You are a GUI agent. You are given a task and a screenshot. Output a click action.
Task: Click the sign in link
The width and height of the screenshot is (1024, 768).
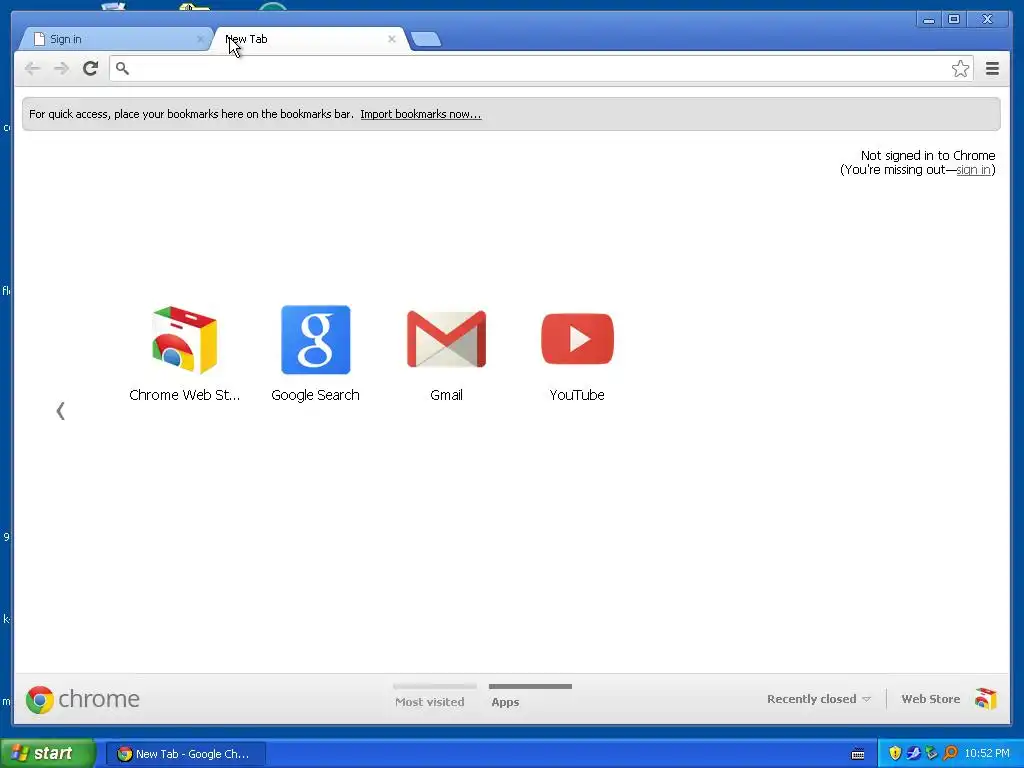tap(973, 170)
